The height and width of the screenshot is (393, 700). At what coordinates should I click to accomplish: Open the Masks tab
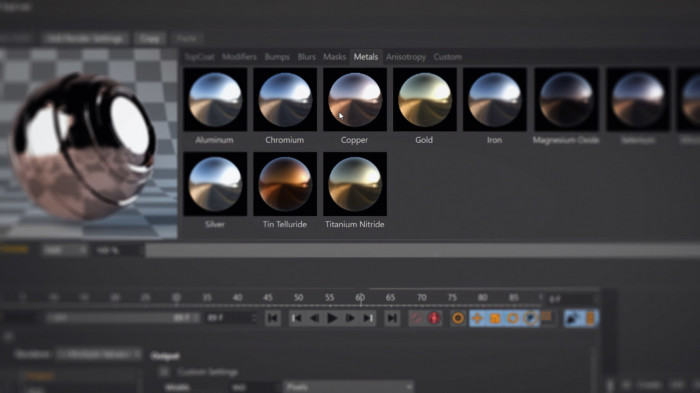tap(334, 57)
